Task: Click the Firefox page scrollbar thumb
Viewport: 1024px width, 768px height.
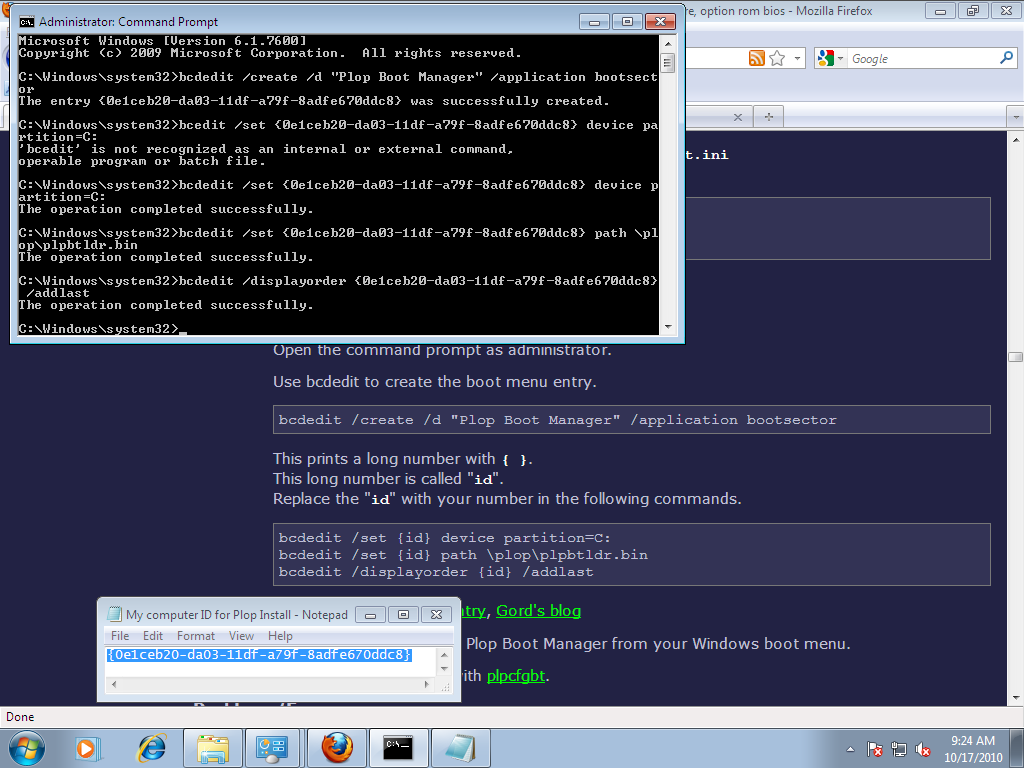Action: click(1016, 357)
